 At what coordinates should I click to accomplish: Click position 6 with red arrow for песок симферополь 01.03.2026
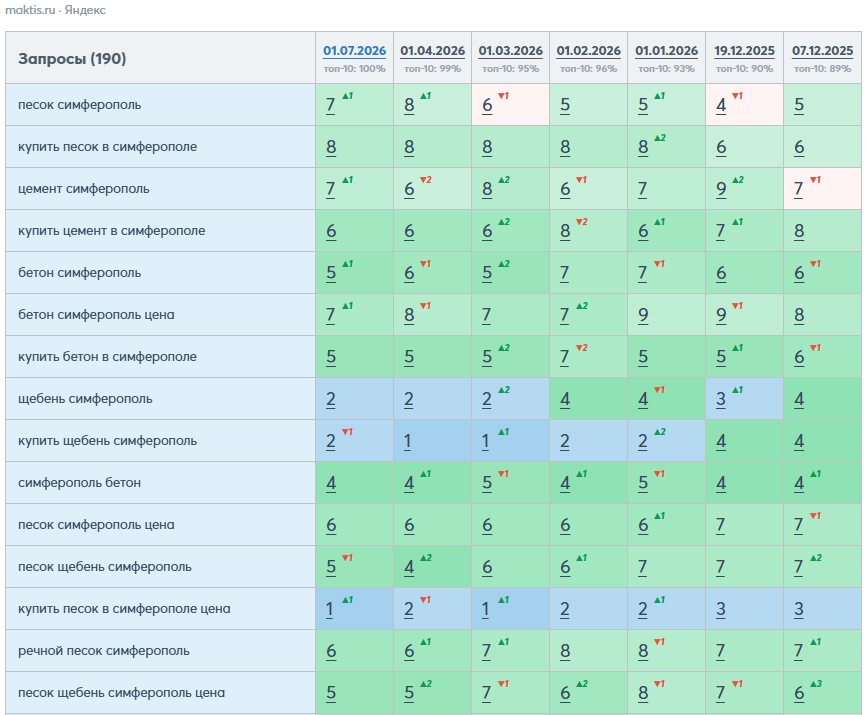(487, 105)
